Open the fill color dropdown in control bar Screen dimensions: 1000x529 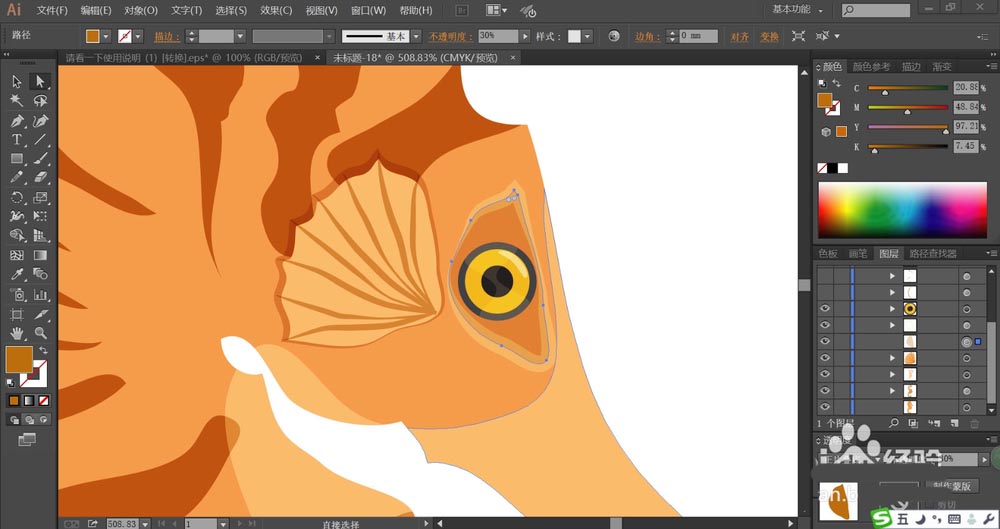(x=106, y=36)
